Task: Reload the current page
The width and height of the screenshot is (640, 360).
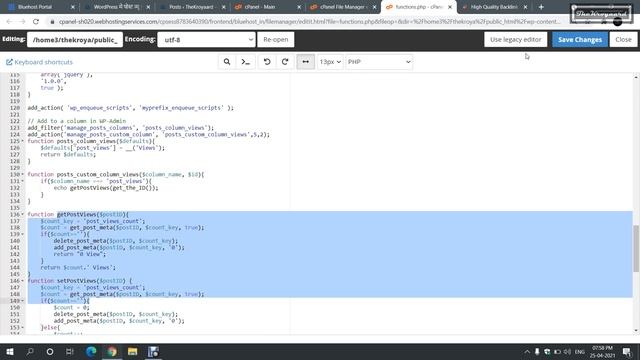Action: 36,22
